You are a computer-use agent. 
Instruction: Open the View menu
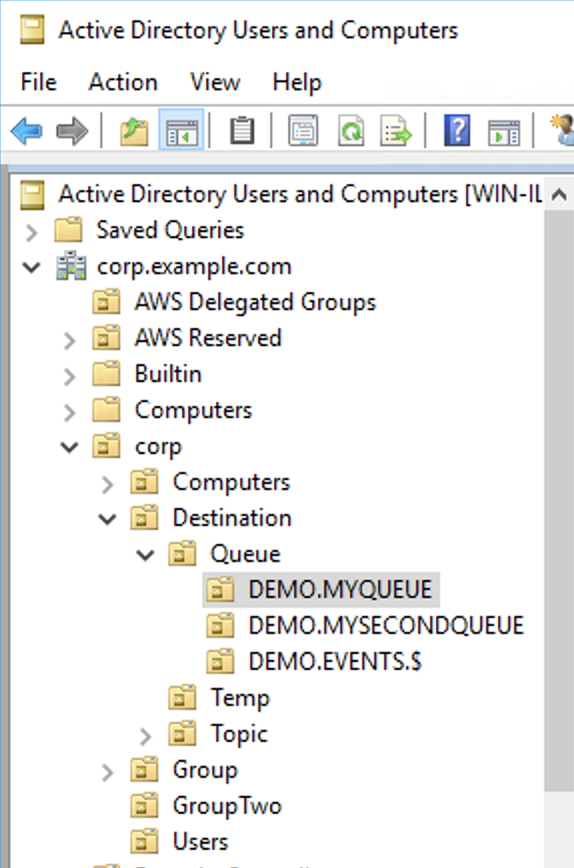[x=215, y=82]
